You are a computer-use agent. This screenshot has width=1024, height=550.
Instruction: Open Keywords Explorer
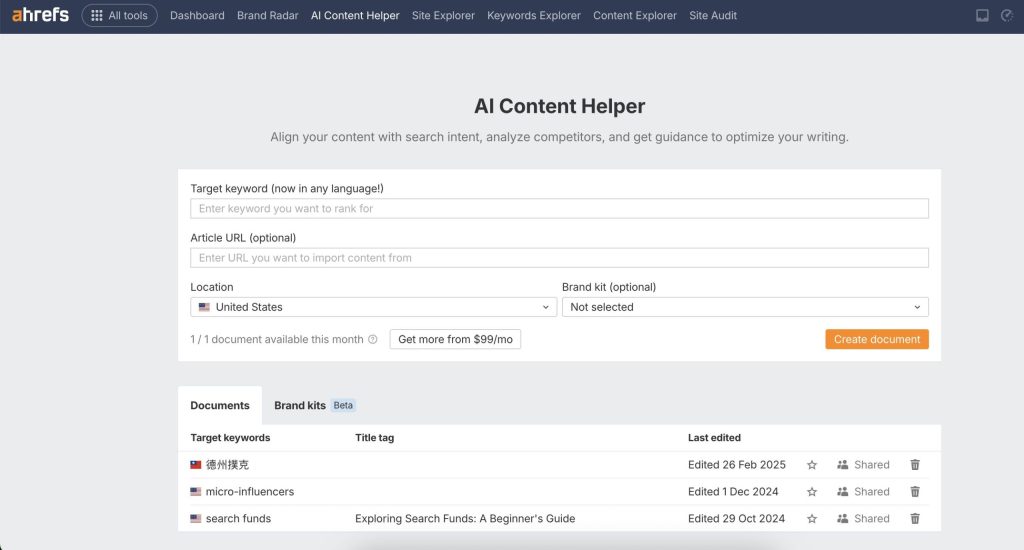coord(534,16)
